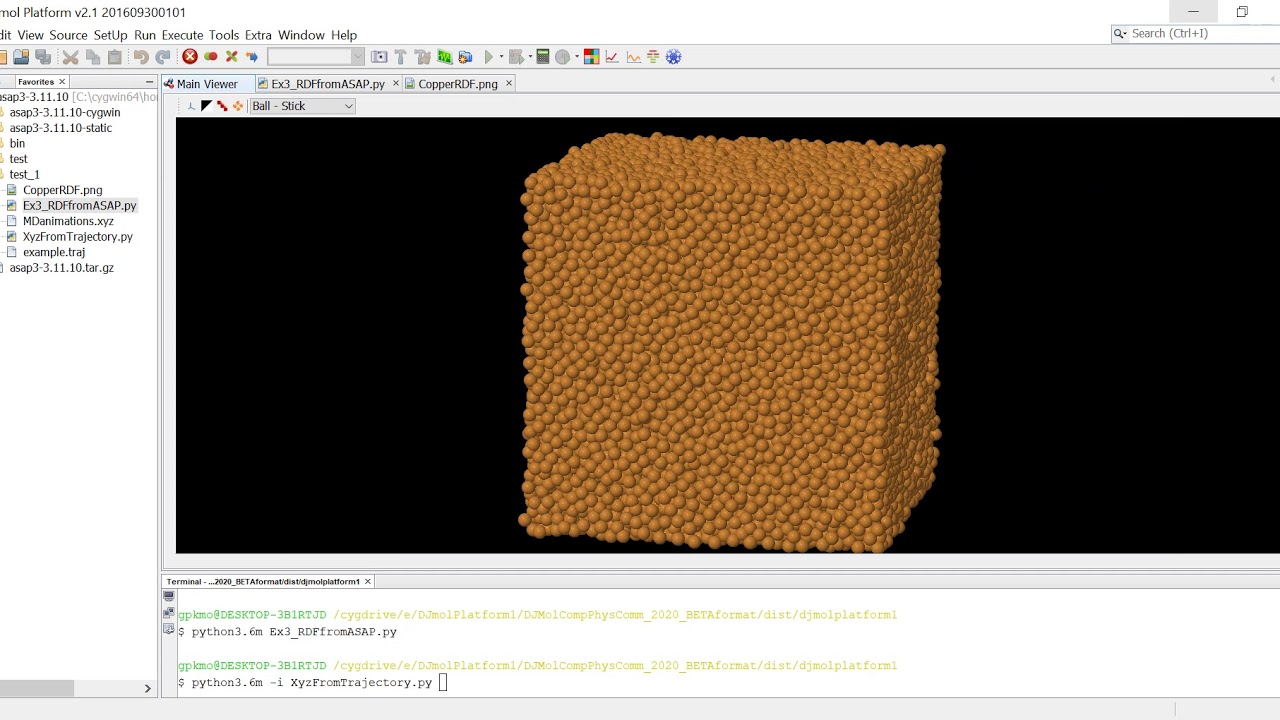Click the Paste clipboard toolbar icon

tap(114, 57)
